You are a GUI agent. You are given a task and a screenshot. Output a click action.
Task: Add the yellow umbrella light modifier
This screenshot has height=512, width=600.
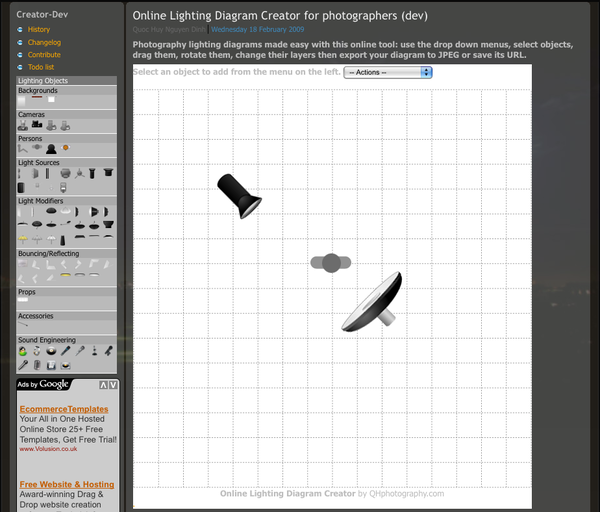(23, 240)
